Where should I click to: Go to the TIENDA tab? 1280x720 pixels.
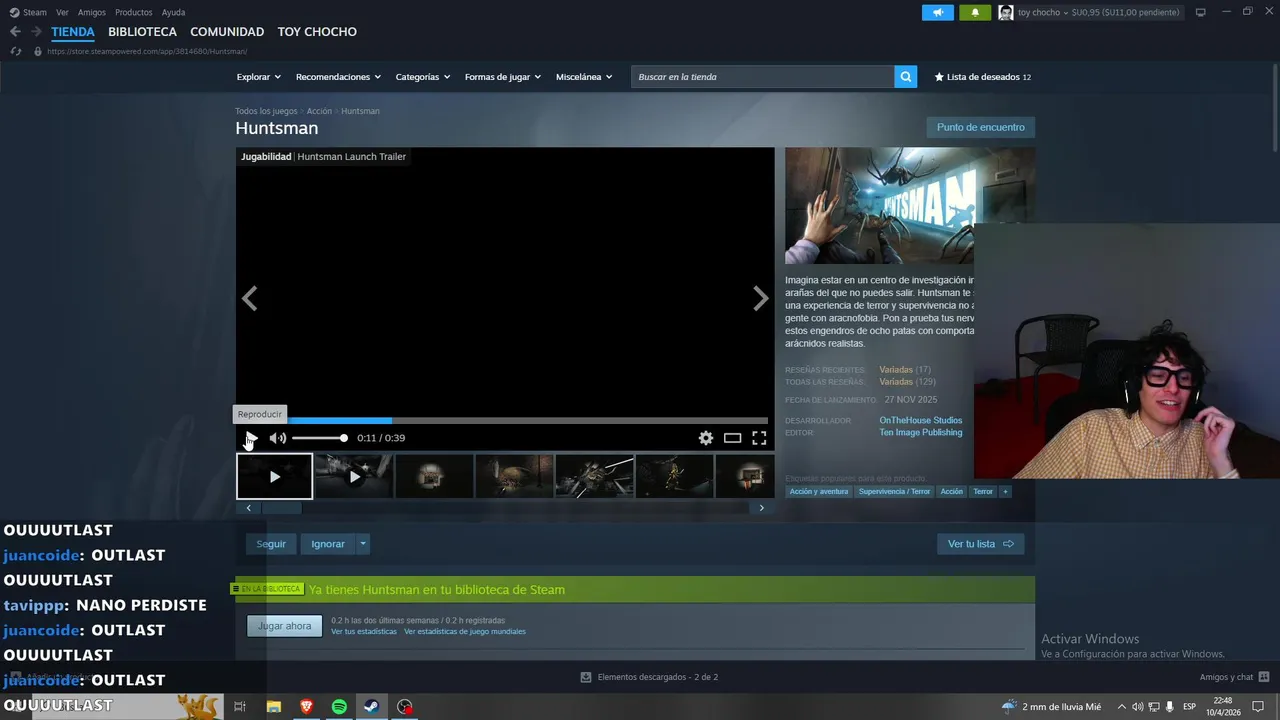coord(73,32)
